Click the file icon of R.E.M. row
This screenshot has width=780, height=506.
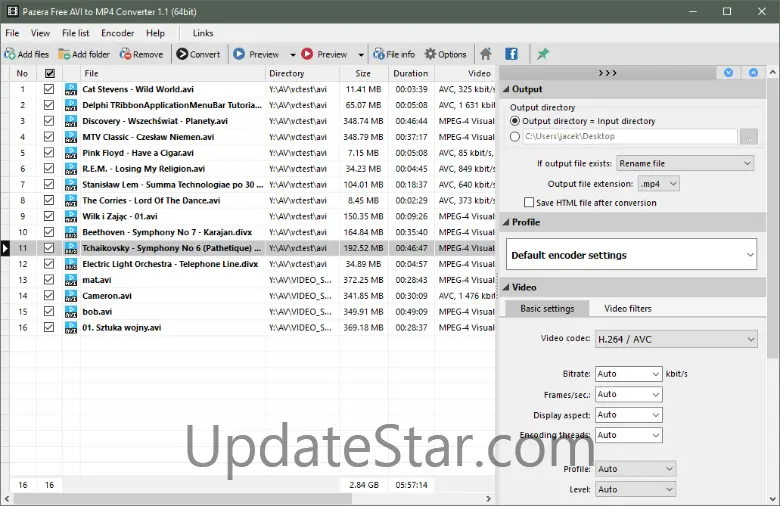(71, 169)
